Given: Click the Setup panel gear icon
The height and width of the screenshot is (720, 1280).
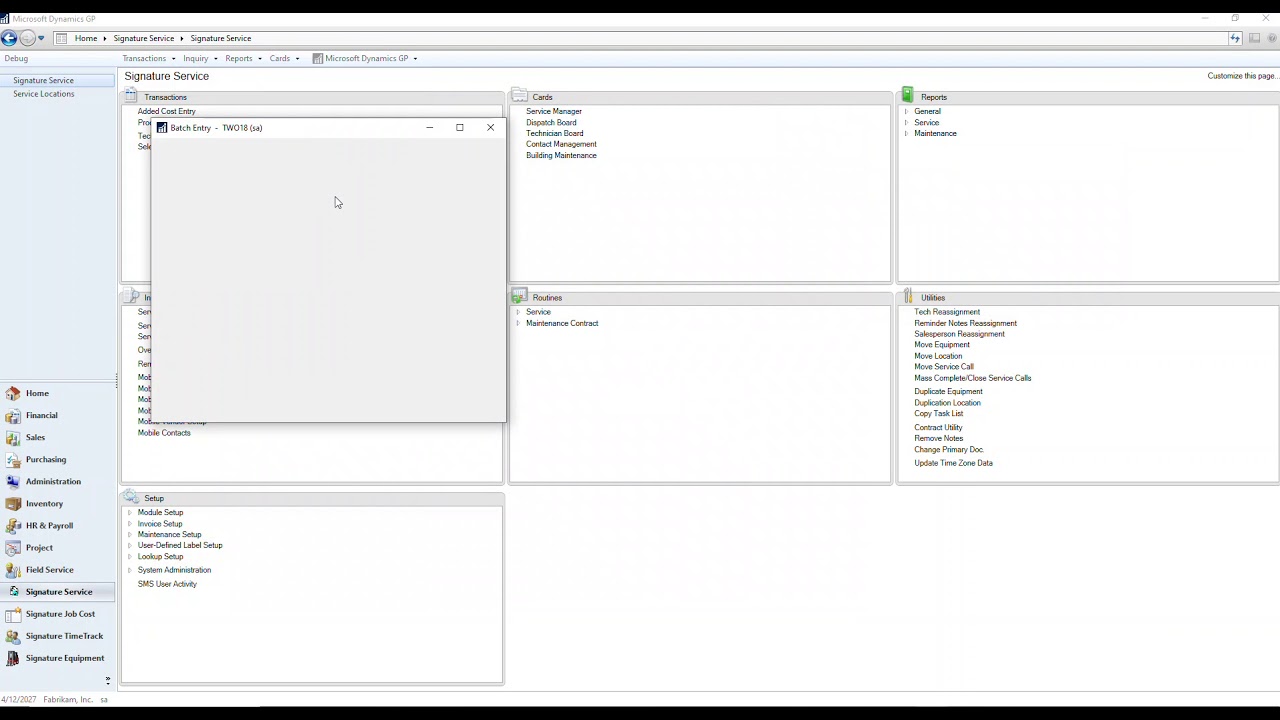Looking at the screenshot, I should (131, 496).
